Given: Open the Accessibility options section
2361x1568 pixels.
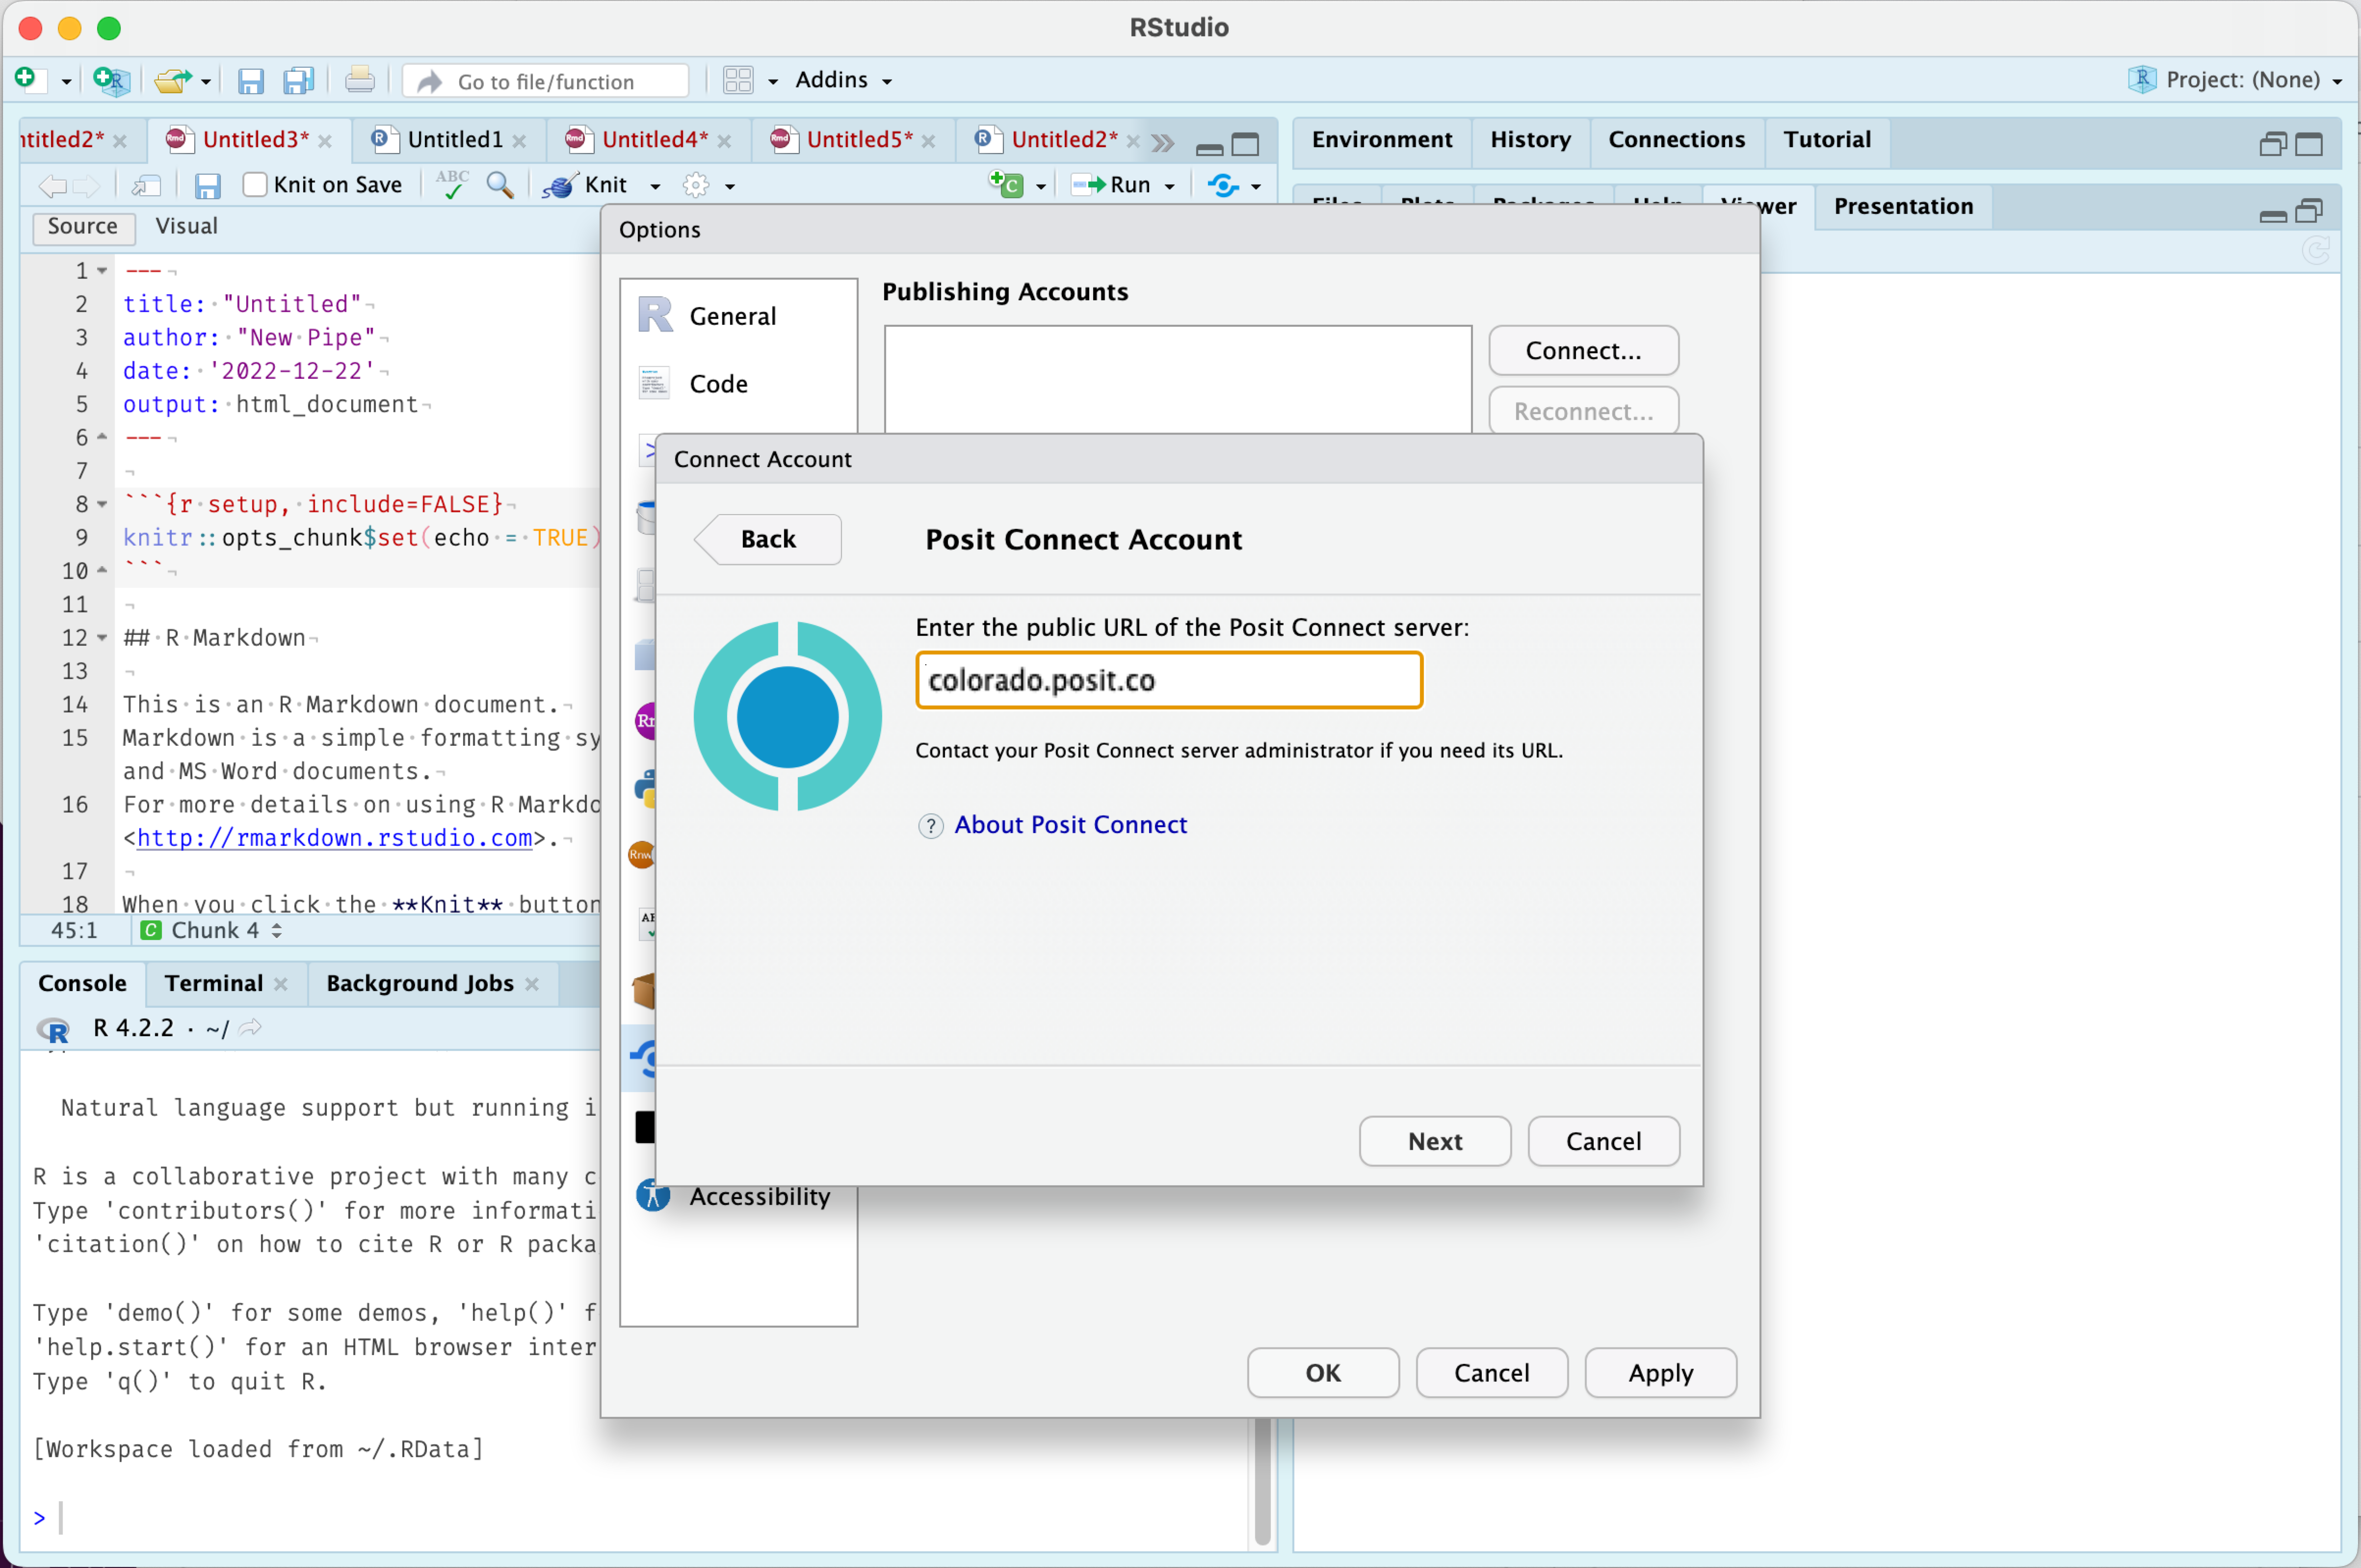Looking at the screenshot, I should click(759, 1196).
